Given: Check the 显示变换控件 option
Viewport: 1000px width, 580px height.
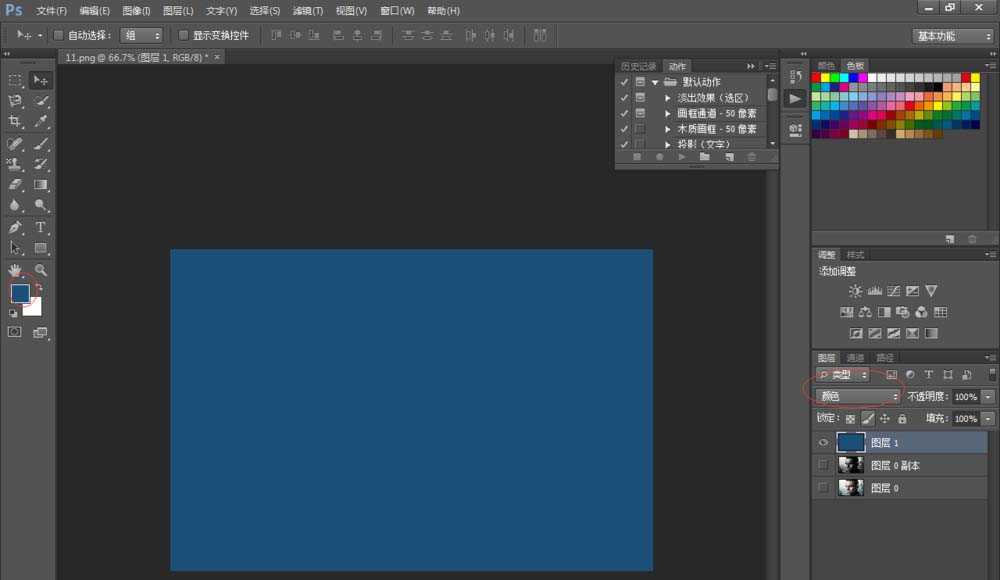Looking at the screenshot, I should 183,35.
